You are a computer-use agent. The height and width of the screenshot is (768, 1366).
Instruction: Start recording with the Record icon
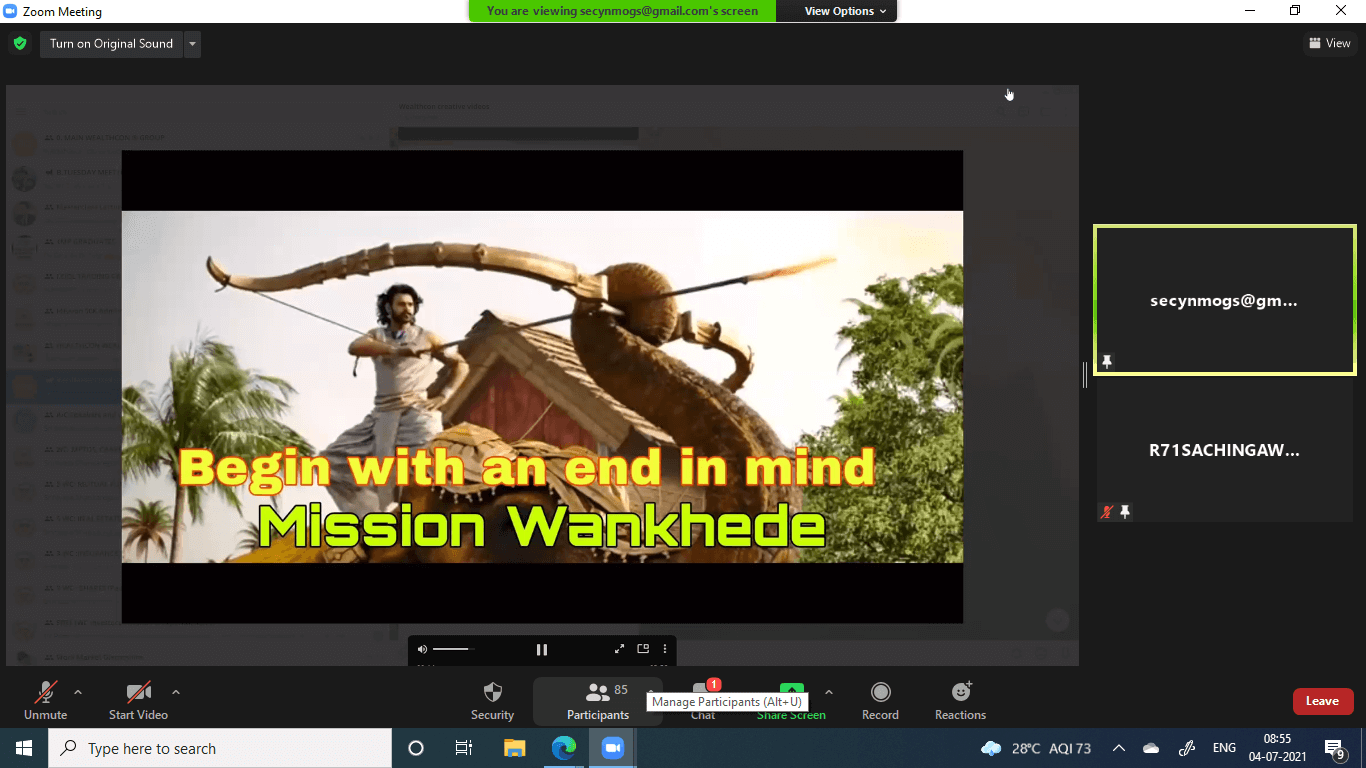[880, 700]
